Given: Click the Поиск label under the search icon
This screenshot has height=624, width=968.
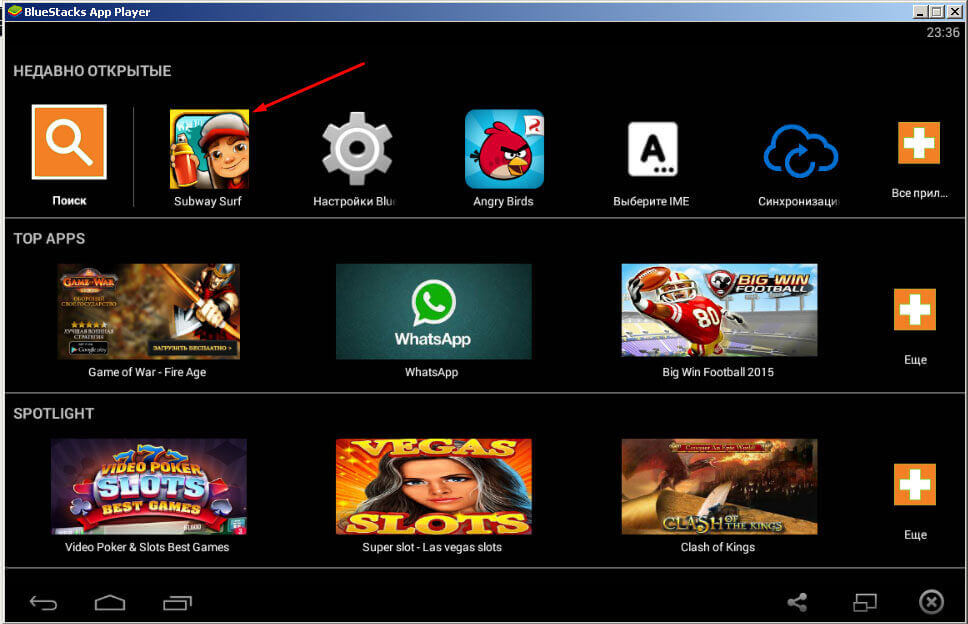Looking at the screenshot, I should [x=69, y=201].
